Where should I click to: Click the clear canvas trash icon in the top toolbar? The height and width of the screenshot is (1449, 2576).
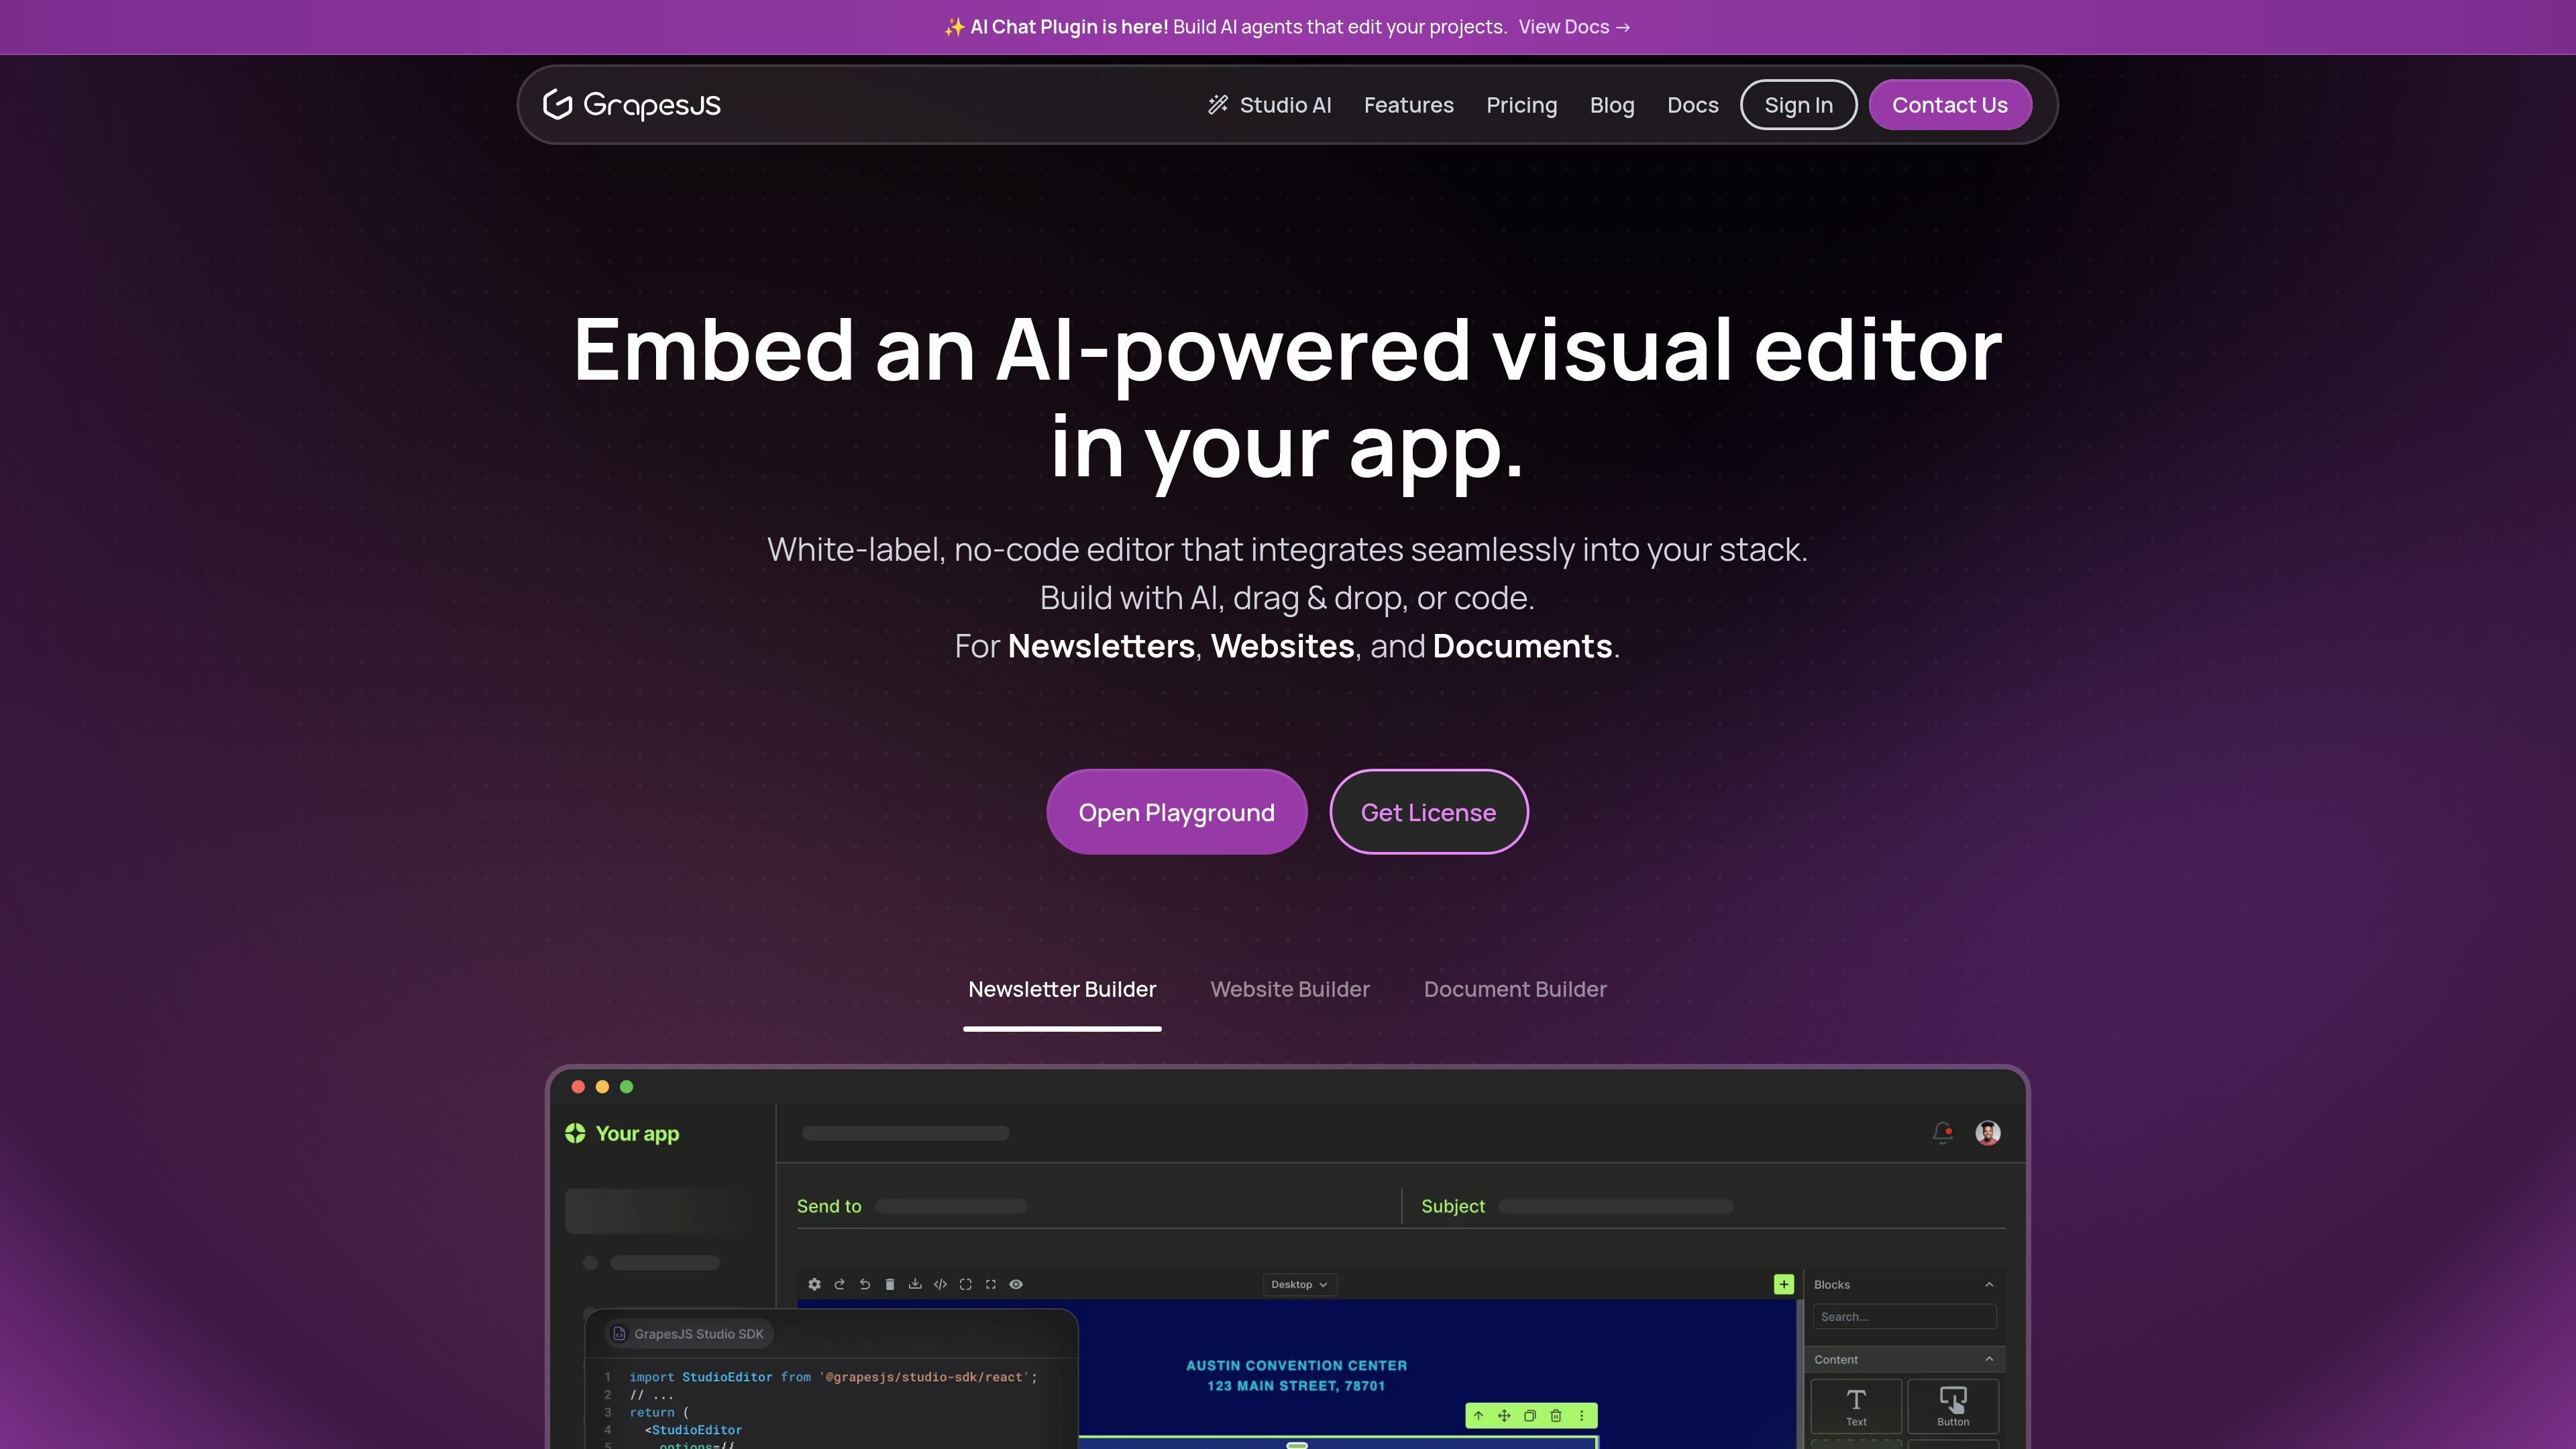[889, 1284]
